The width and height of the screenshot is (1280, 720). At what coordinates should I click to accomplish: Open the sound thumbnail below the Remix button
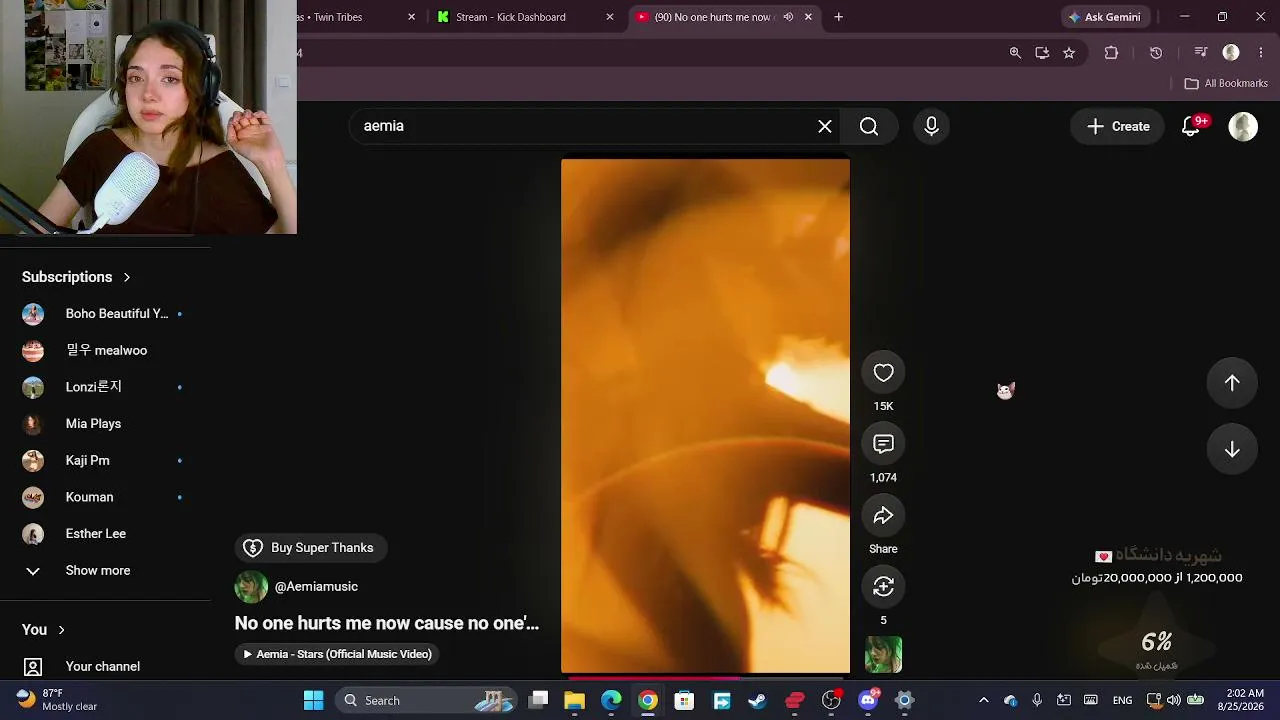883,655
